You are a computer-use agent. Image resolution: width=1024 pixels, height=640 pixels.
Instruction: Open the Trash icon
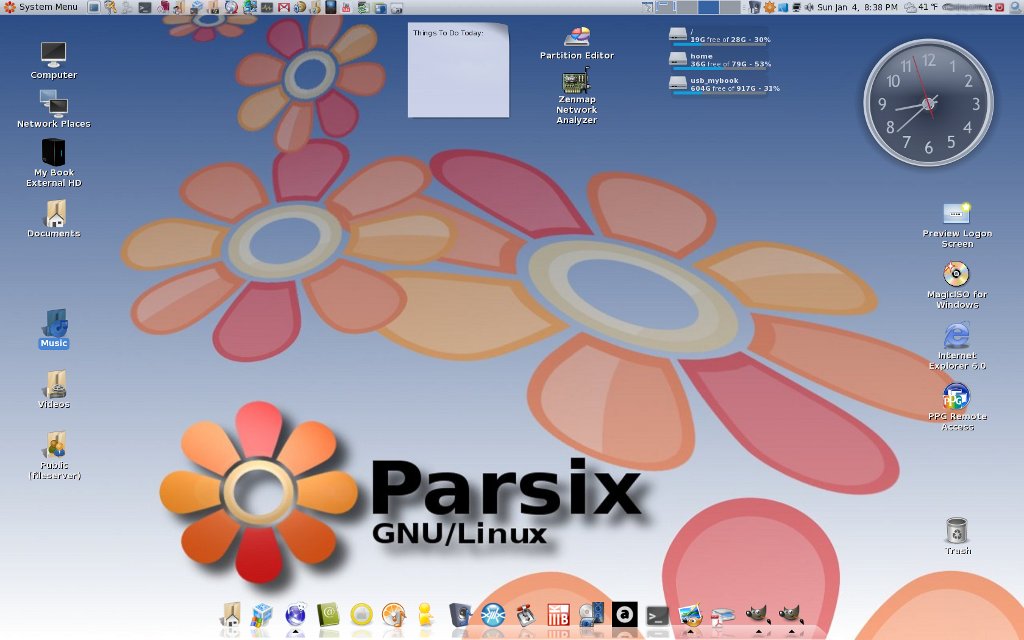(x=957, y=536)
